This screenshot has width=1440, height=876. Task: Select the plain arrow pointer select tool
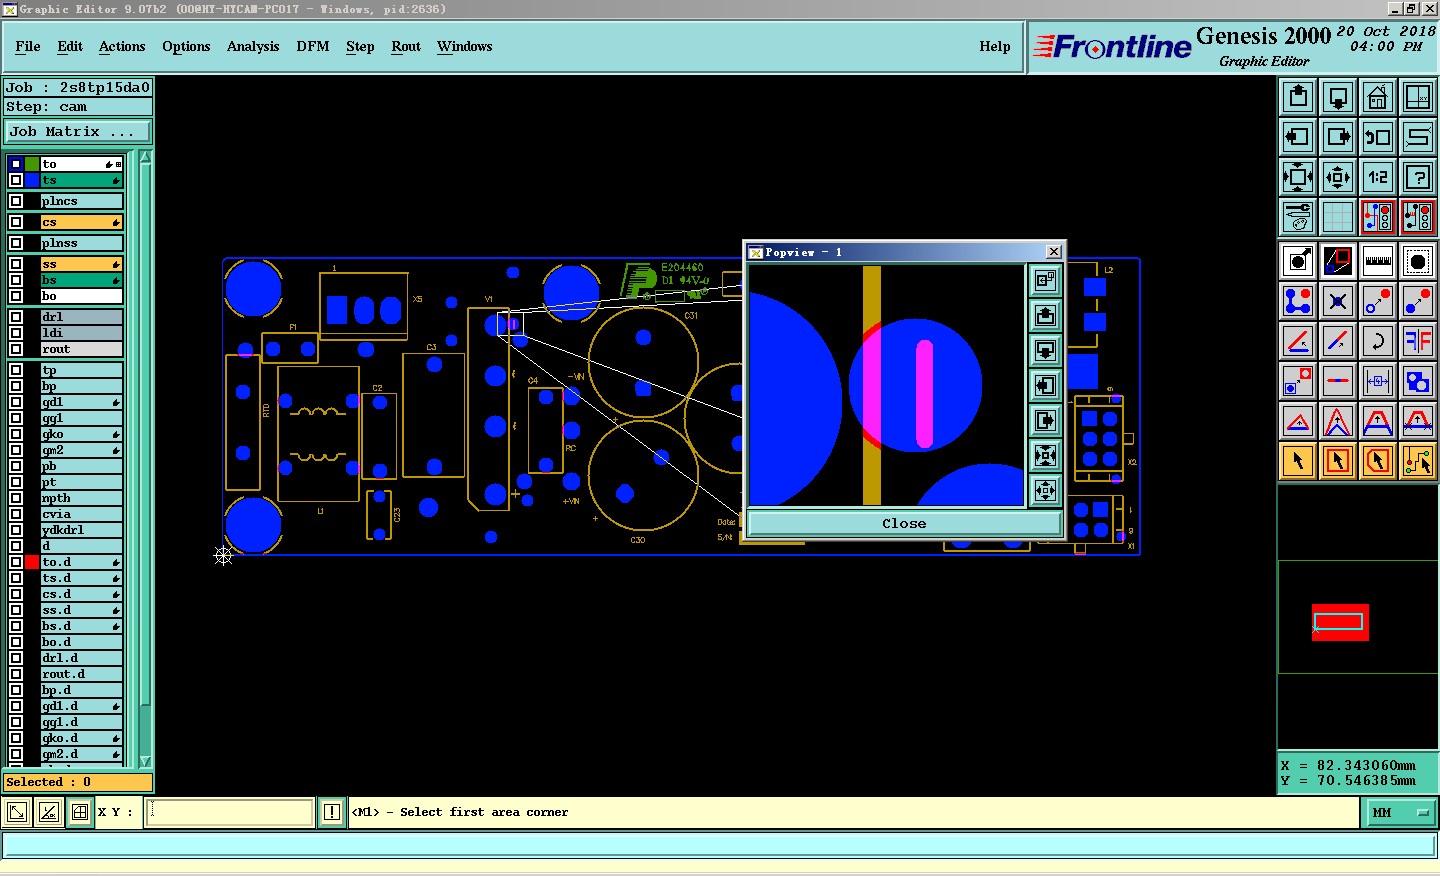click(1298, 461)
